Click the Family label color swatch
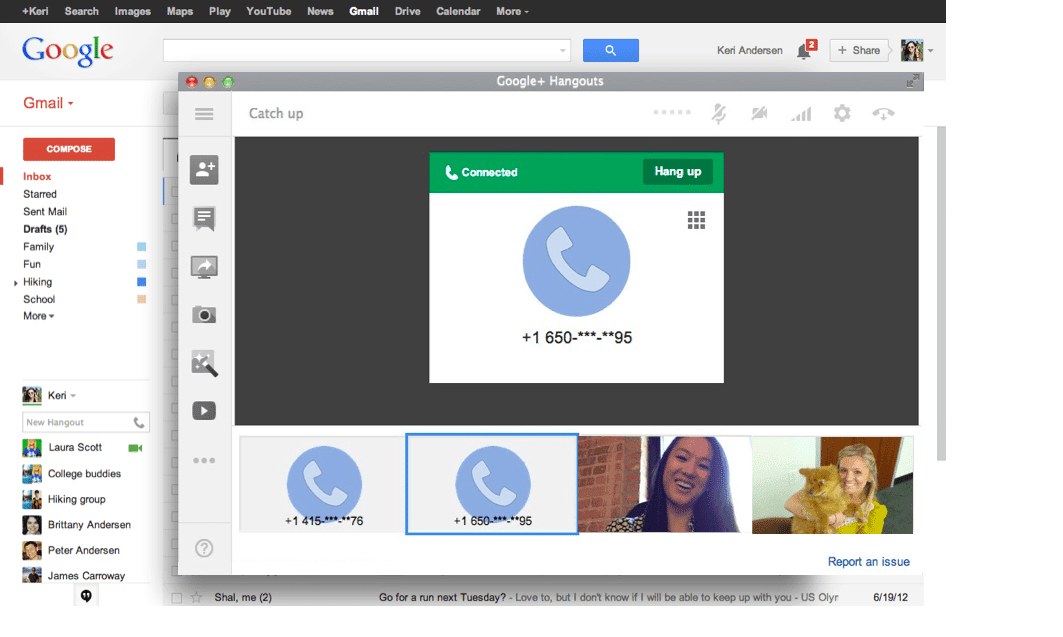The image size is (1063, 637). point(142,247)
